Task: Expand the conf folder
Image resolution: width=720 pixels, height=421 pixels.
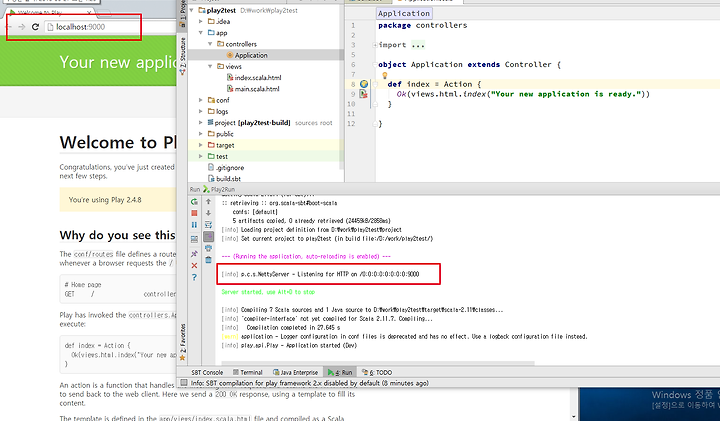Action: 201,100
